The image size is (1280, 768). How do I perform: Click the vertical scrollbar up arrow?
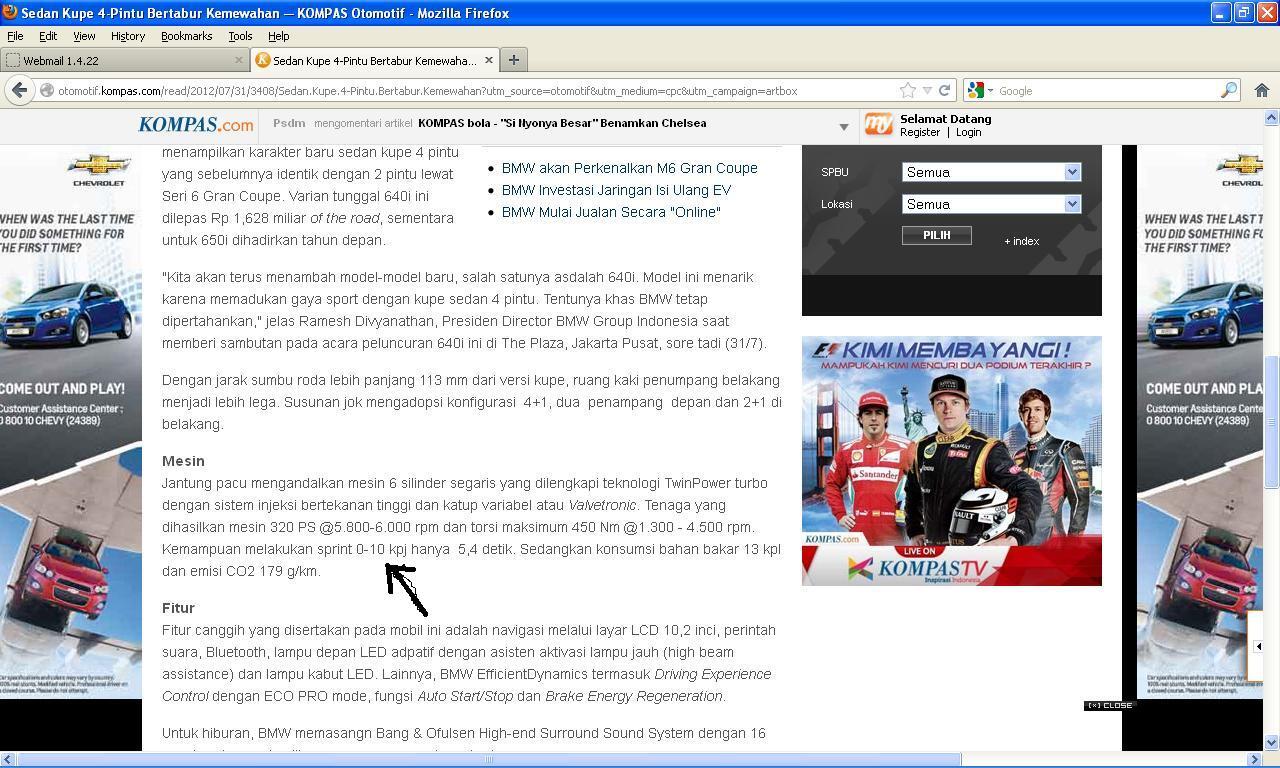[1272, 118]
